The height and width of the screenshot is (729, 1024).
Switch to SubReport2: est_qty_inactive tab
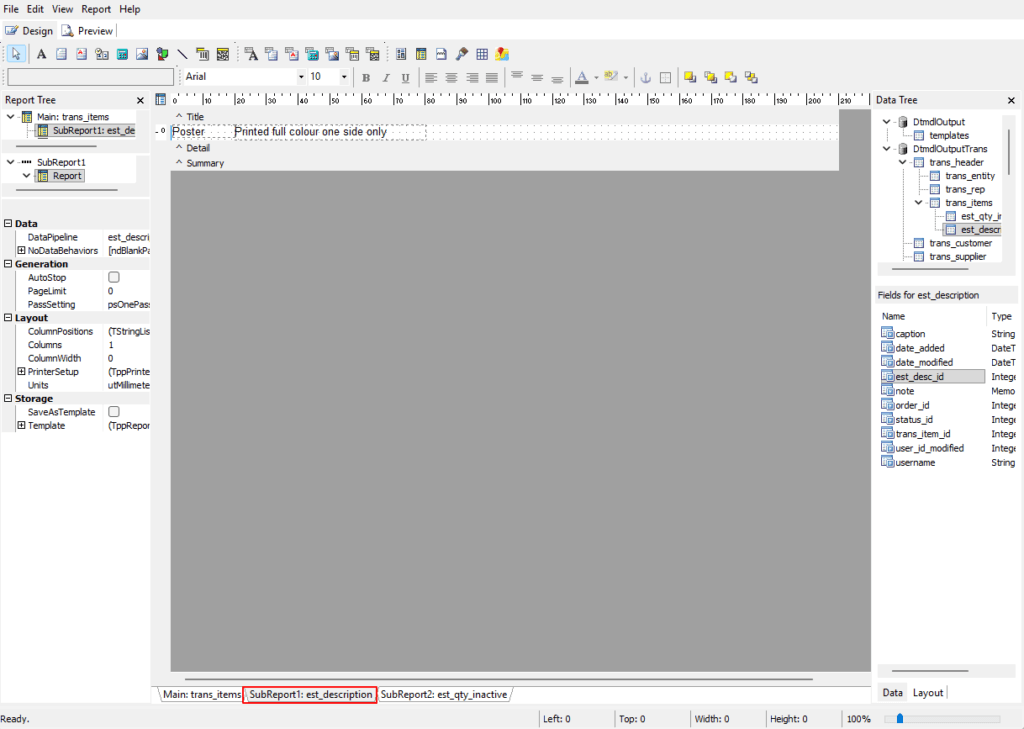click(444, 694)
